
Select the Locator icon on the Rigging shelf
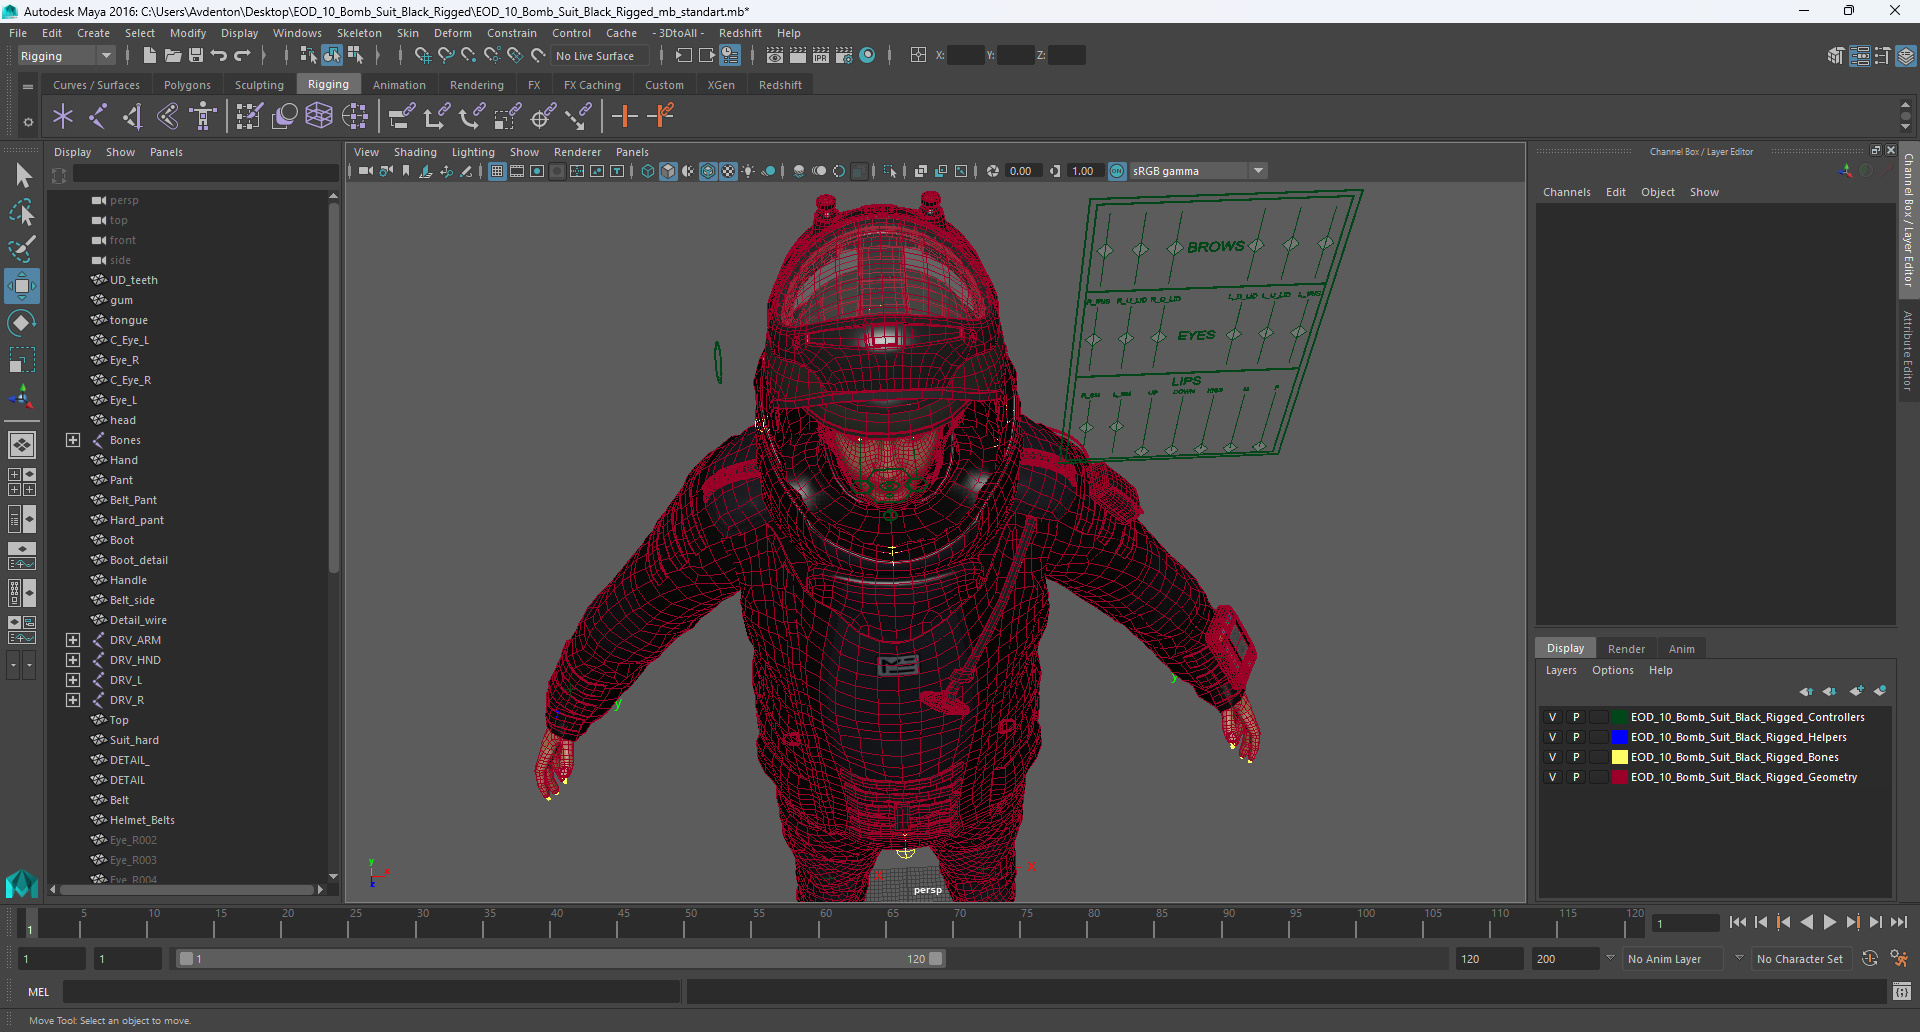click(x=63, y=117)
